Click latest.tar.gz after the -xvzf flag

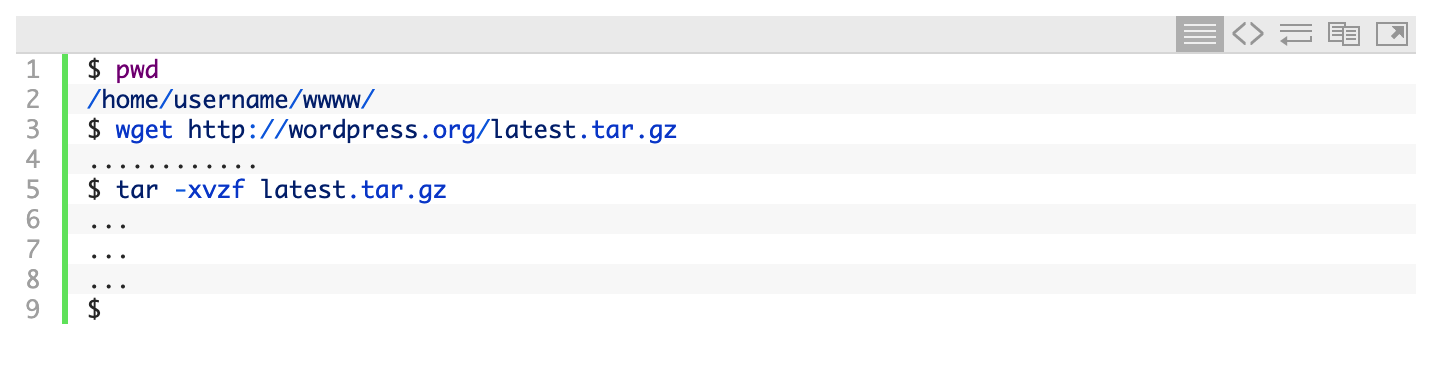click(x=353, y=189)
